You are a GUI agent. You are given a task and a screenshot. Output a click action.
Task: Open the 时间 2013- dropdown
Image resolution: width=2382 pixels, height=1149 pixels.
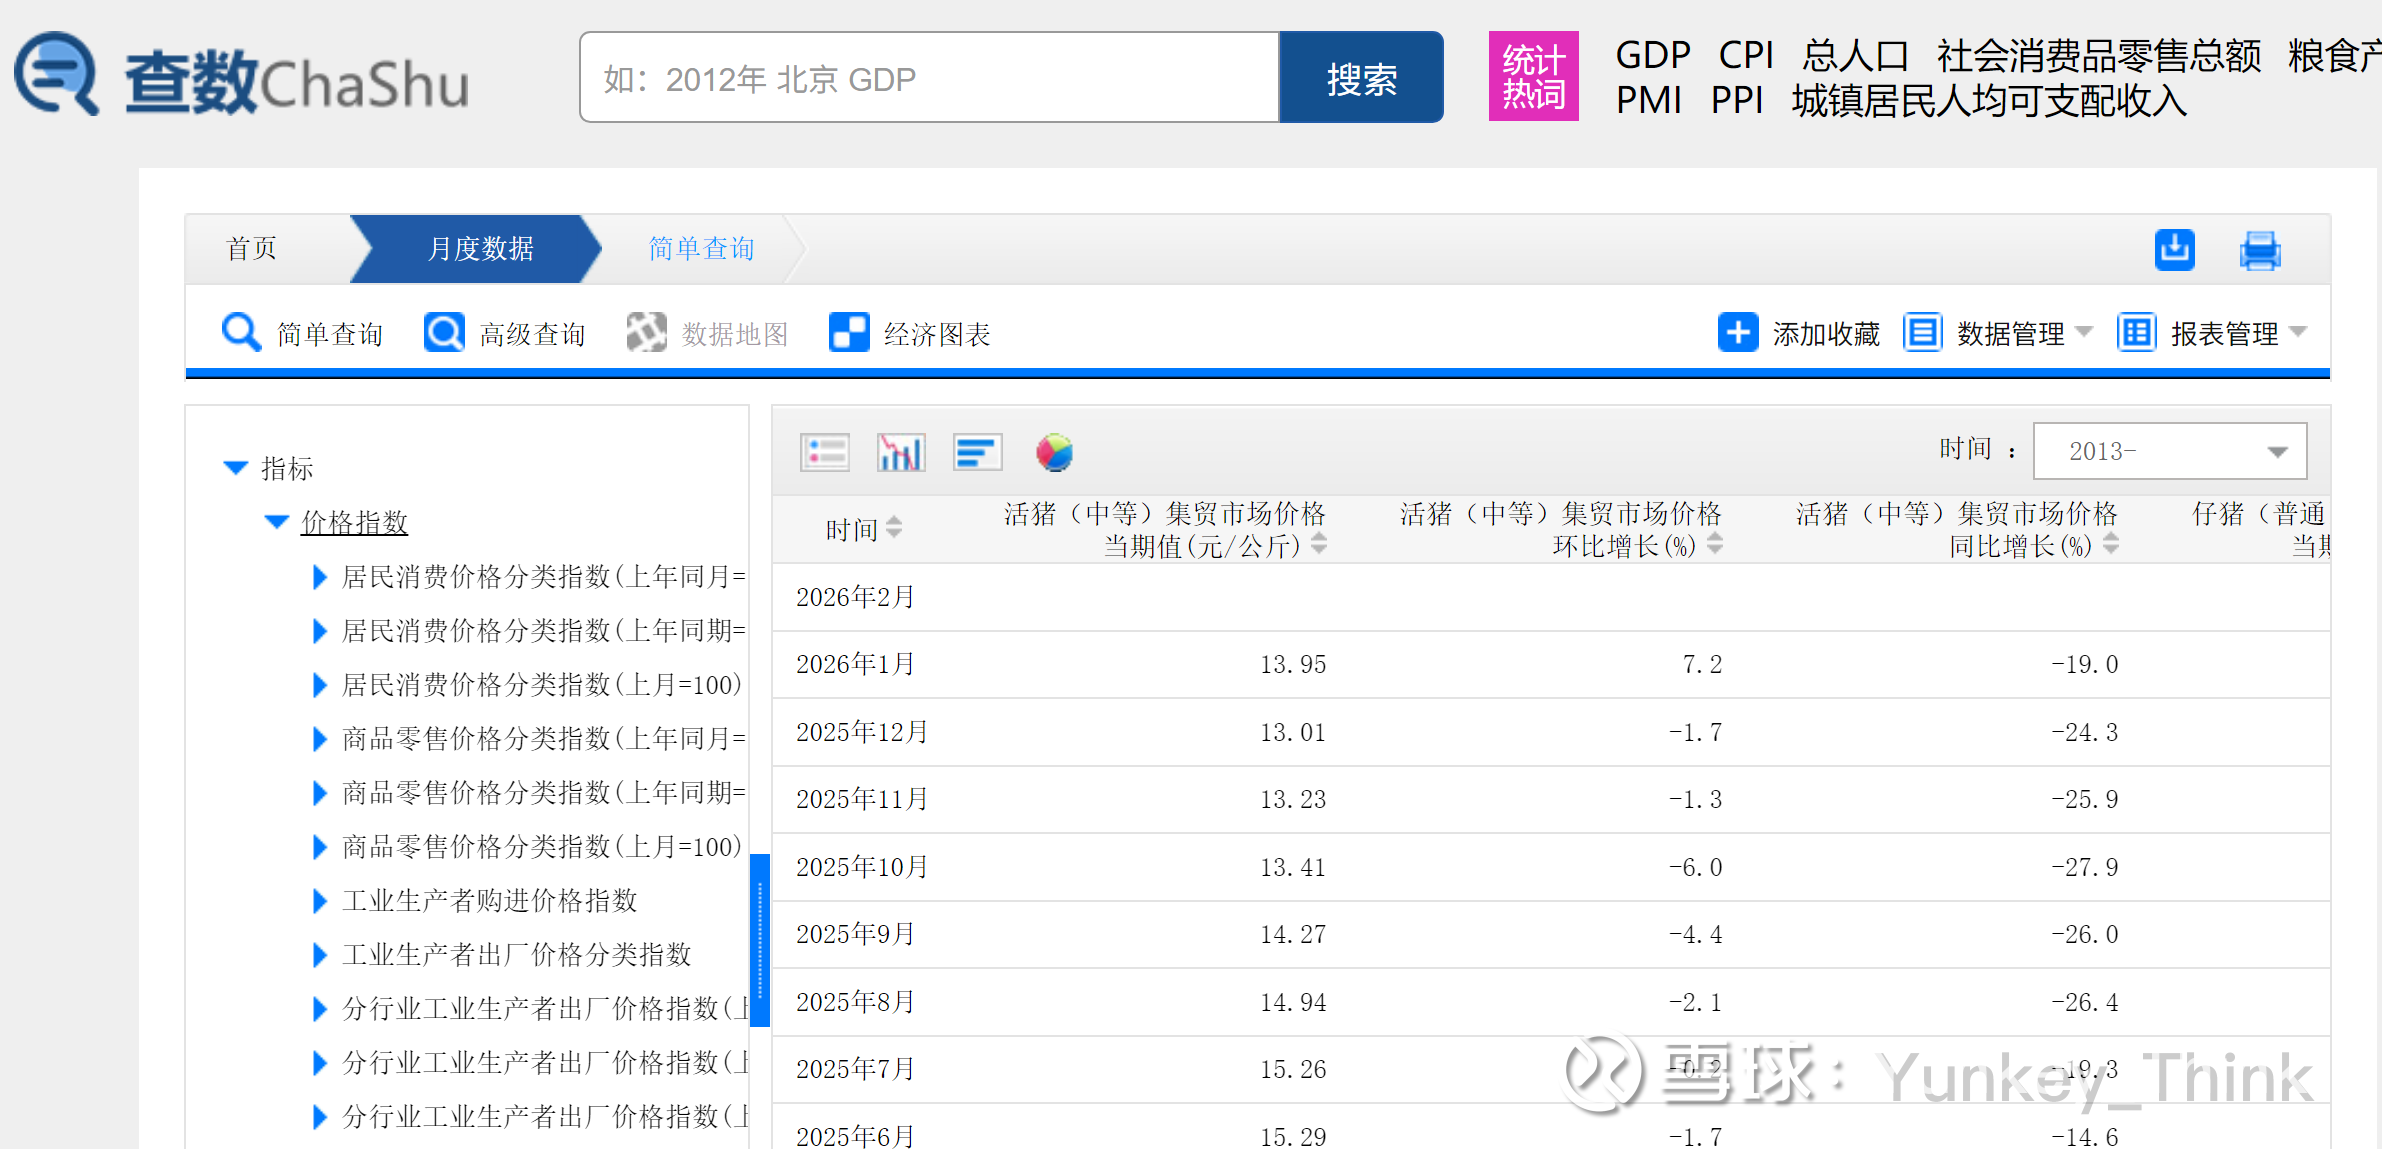(x=2170, y=451)
